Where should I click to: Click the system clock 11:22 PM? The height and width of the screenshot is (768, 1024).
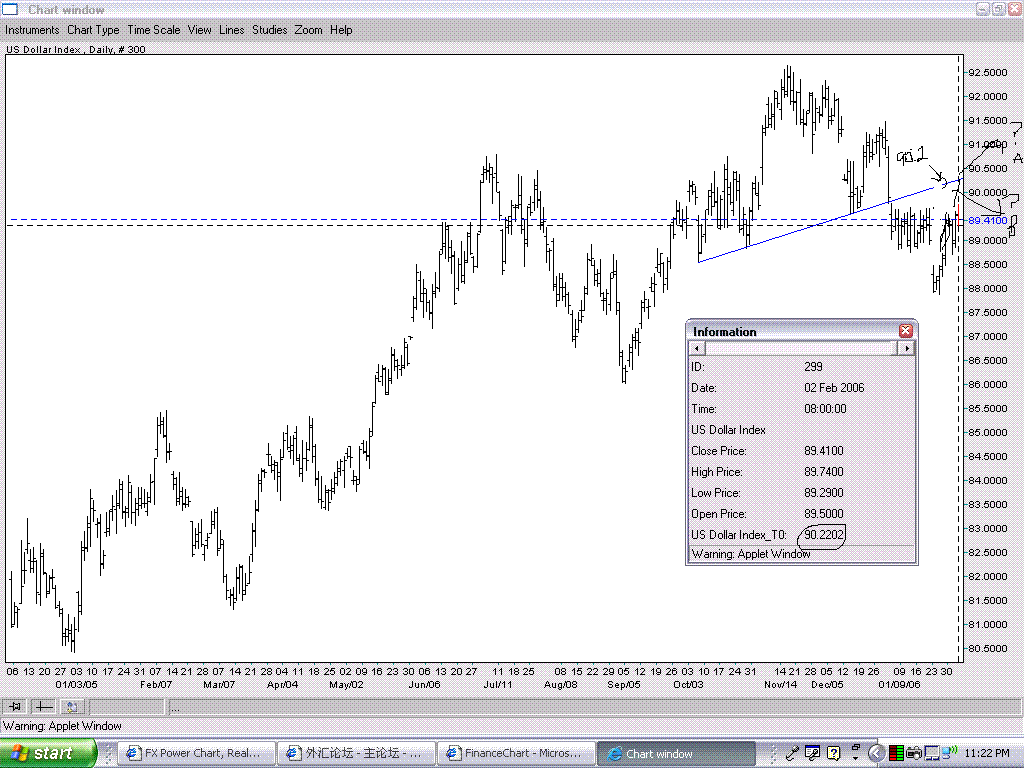(x=987, y=753)
